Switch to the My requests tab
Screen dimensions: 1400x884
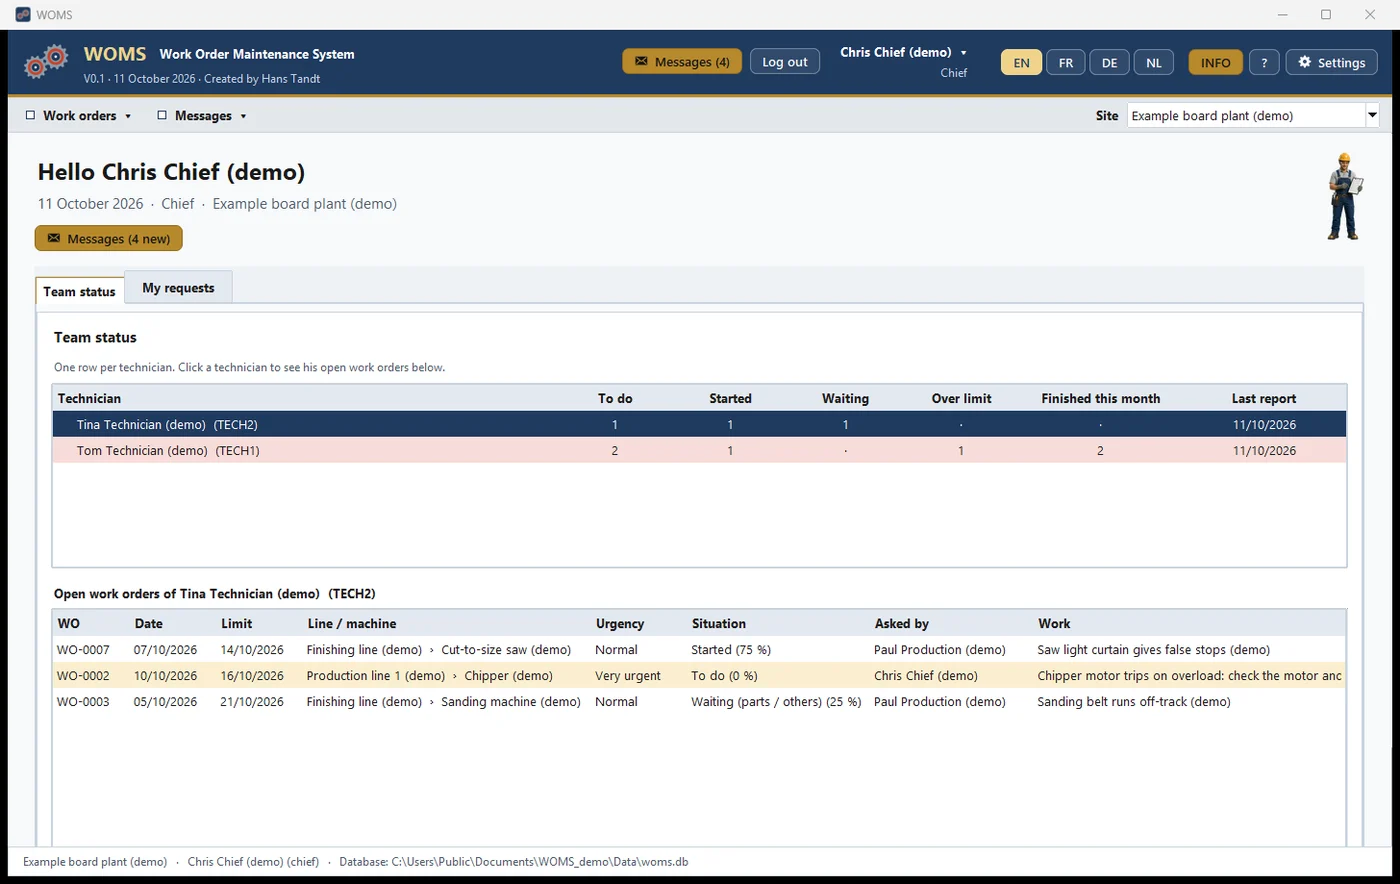pyautogui.click(x=178, y=288)
